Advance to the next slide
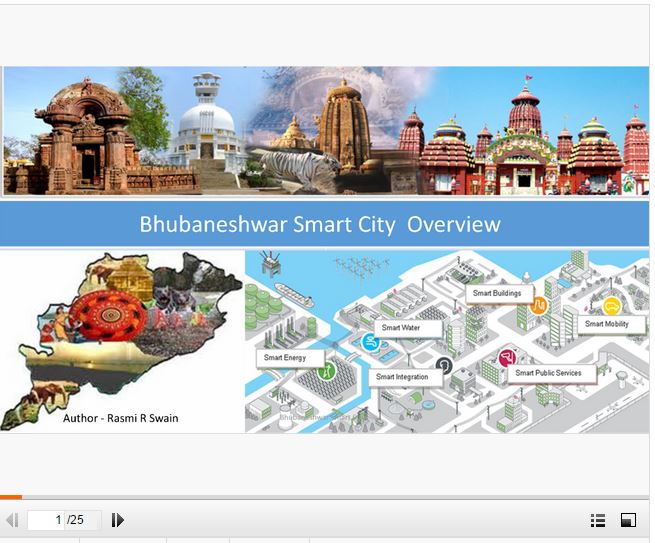The height and width of the screenshot is (543, 655). pos(117,520)
